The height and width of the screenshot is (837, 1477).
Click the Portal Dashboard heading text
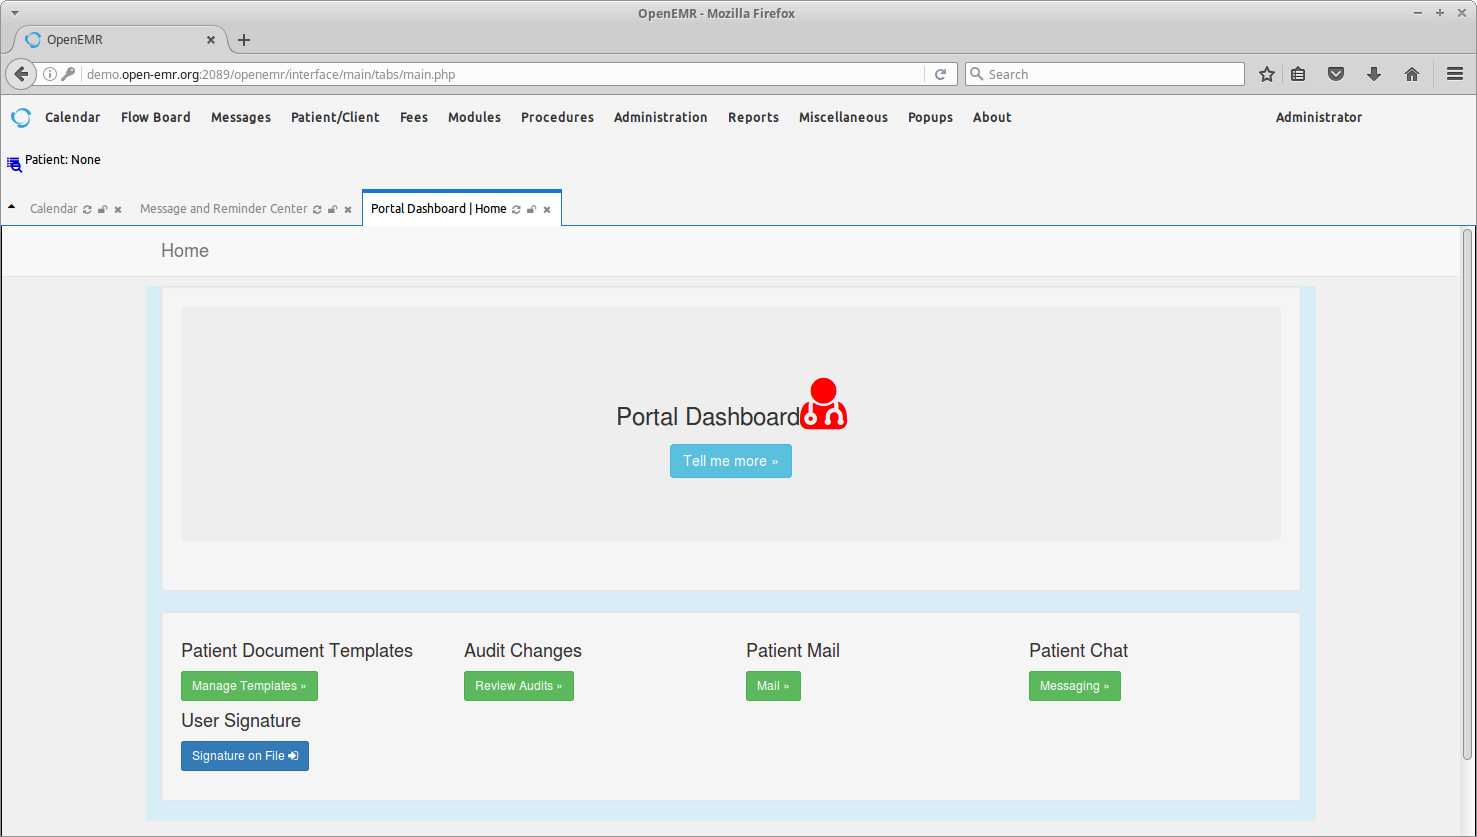(708, 417)
